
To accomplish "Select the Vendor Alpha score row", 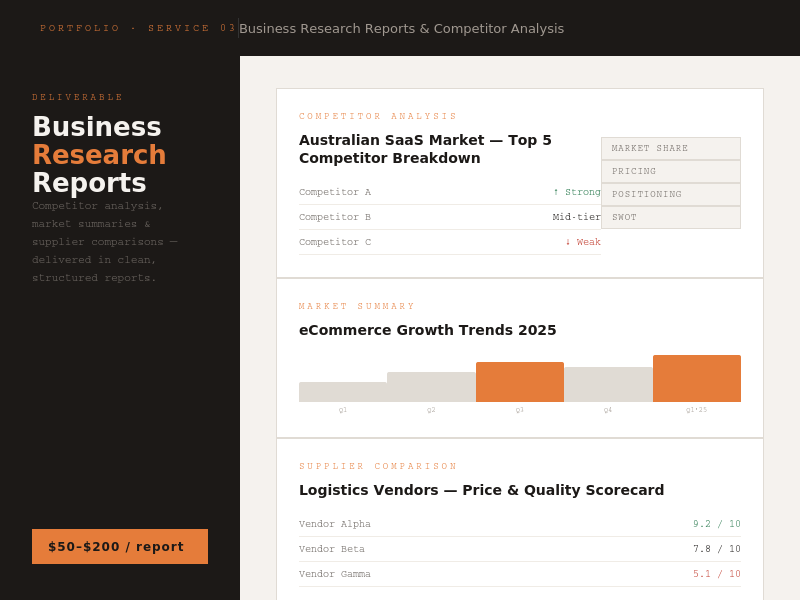I will [x=520, y=524].
